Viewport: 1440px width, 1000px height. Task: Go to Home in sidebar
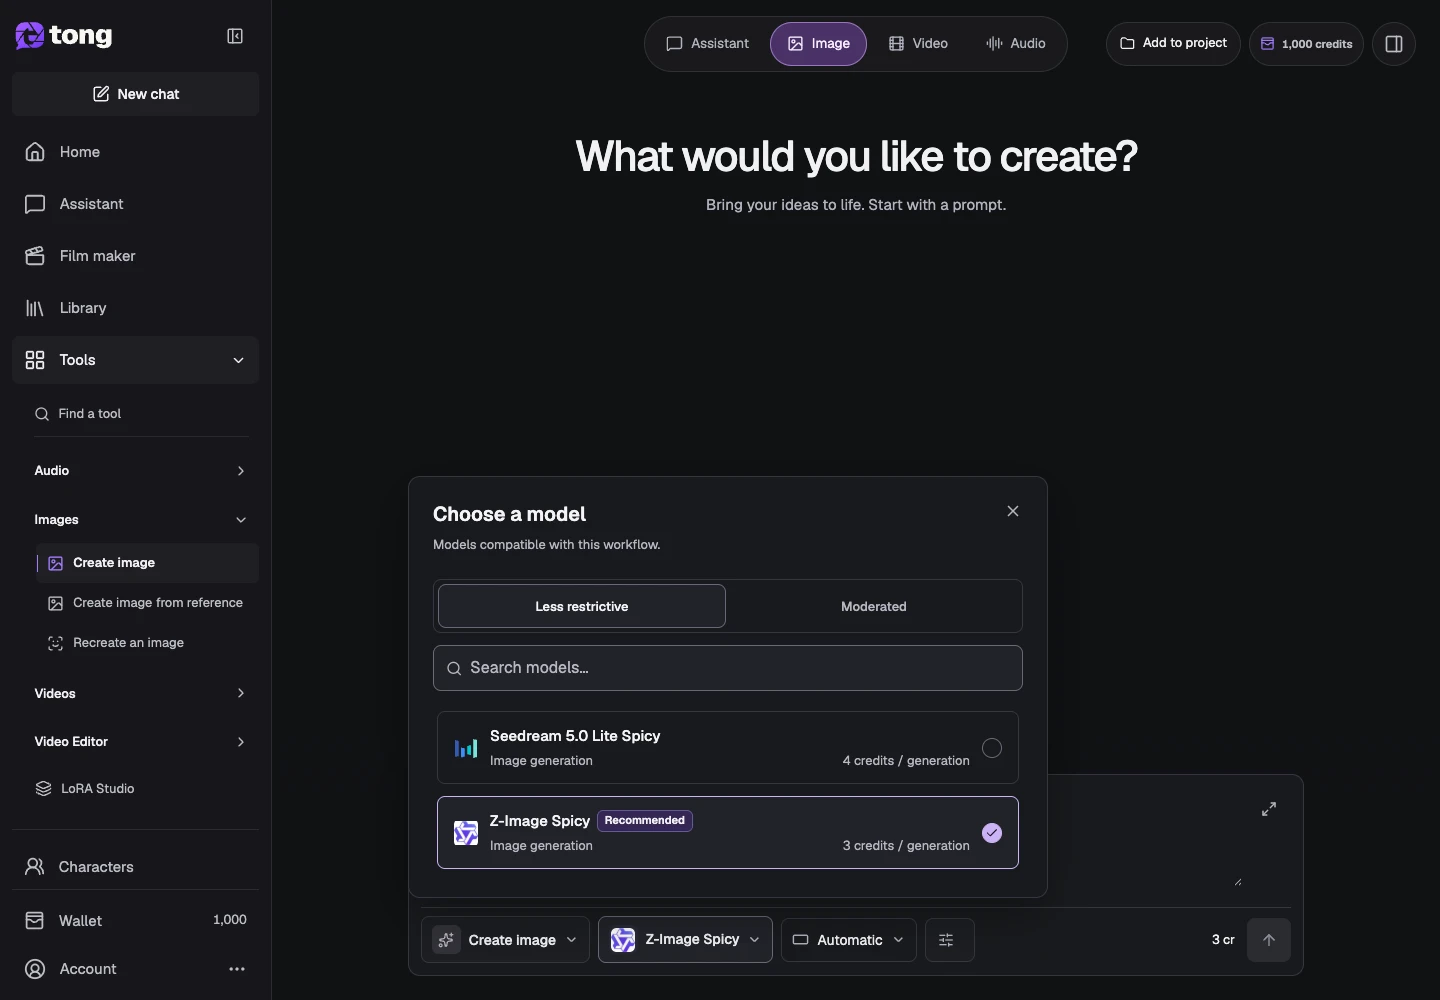[x=135, y=152]
